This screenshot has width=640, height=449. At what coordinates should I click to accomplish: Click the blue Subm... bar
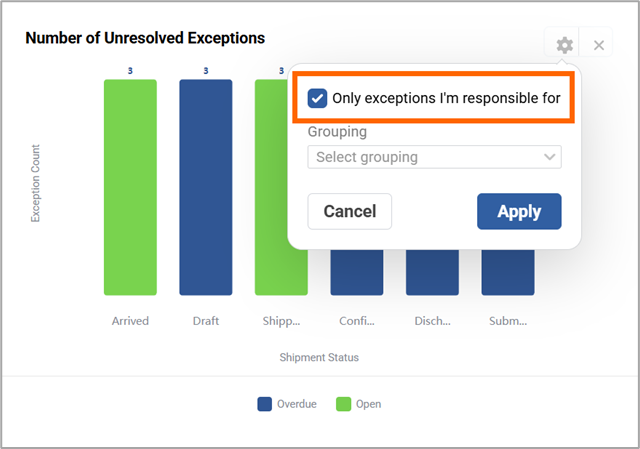click(x=508, y=272)
